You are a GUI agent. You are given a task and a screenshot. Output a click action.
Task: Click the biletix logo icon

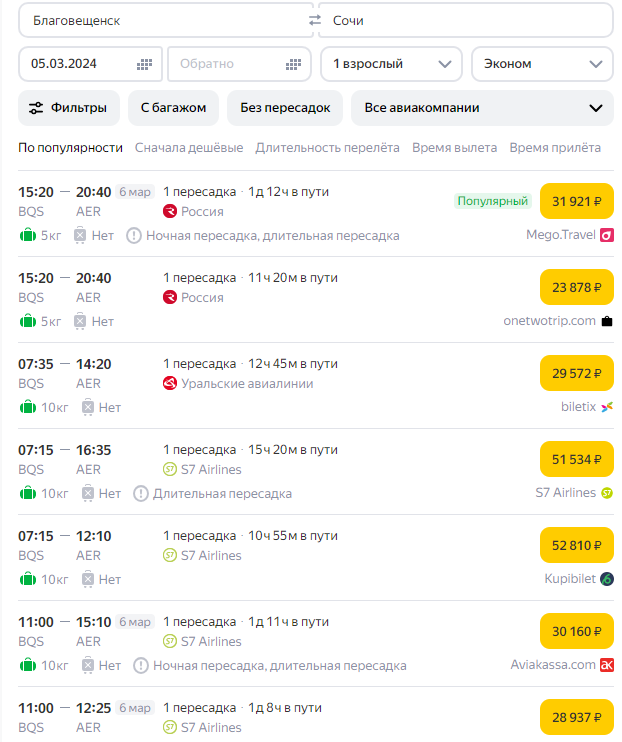pyautogui.click(x=606, y=407)
